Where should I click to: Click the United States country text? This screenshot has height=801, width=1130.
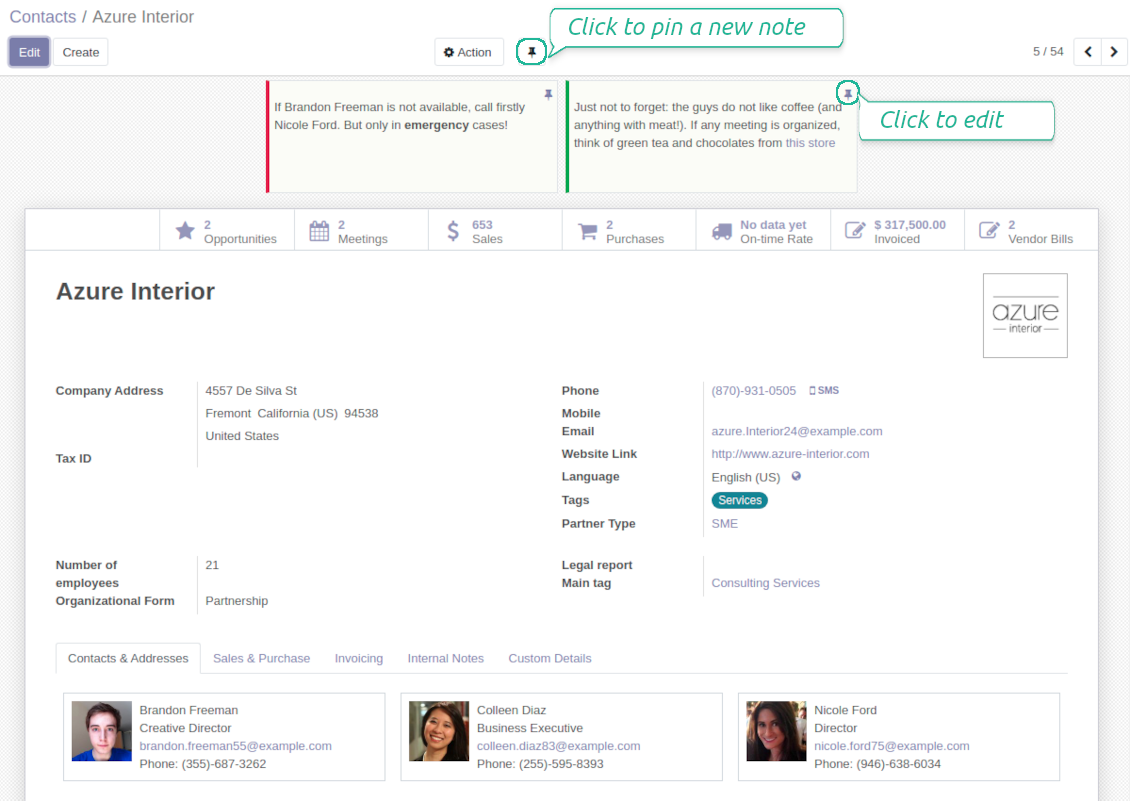pos(242,435)
